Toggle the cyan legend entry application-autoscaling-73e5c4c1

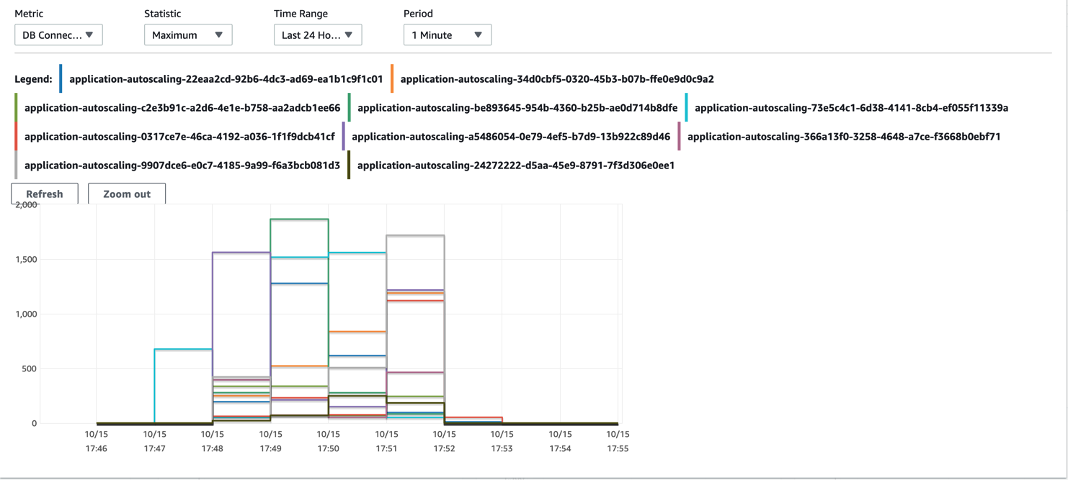[851, 108]
